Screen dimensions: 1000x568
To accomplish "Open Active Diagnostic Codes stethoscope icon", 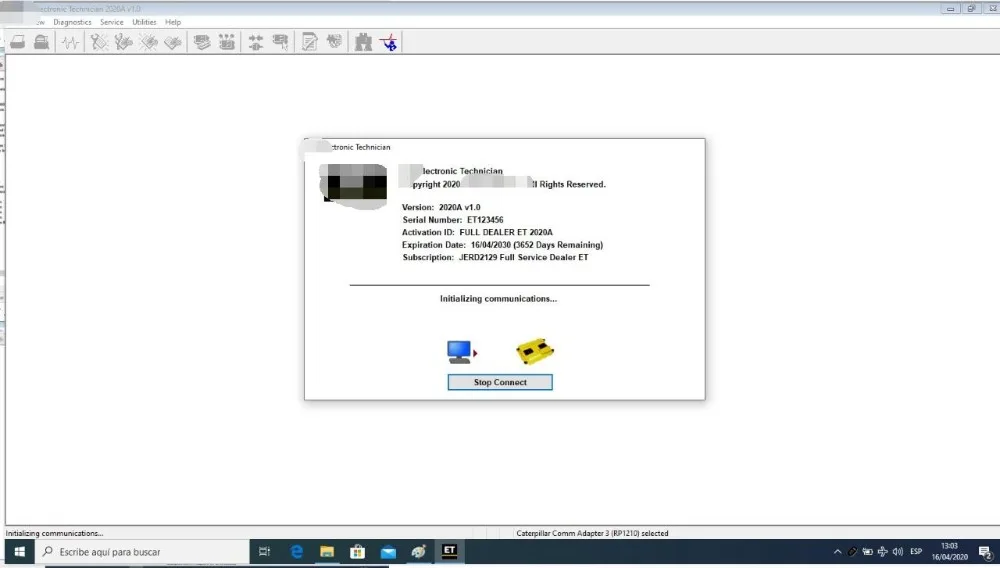I will 99,42.
